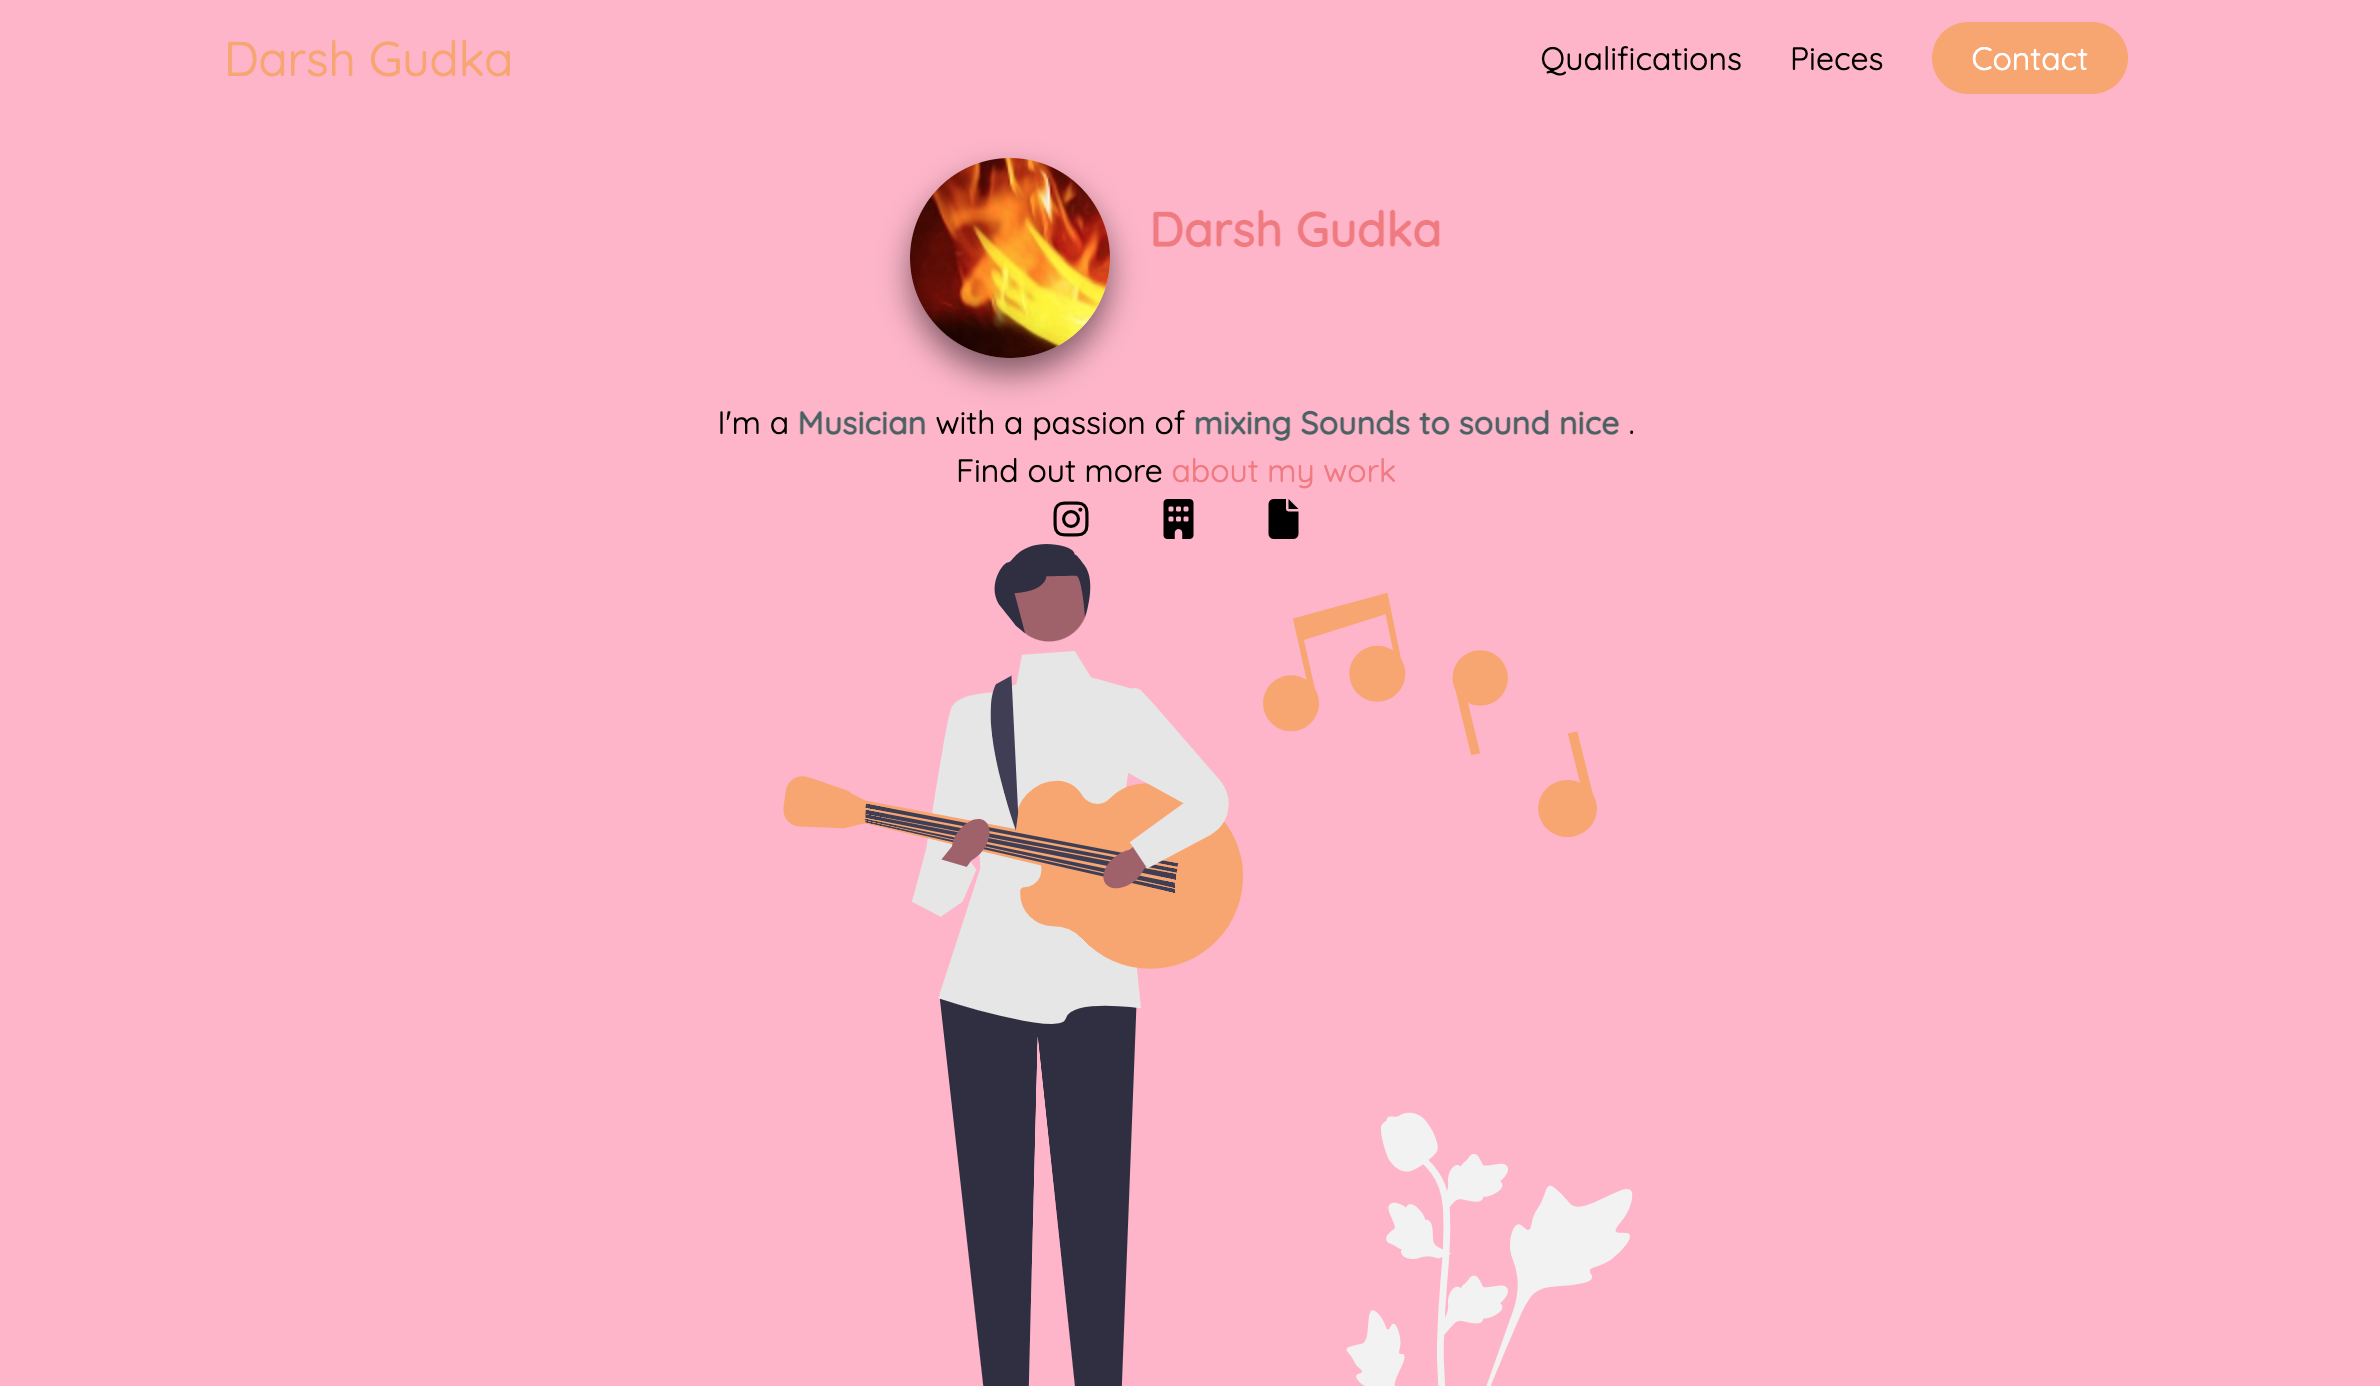The image size is (2380, 1386).
Task: Open the Pieces nav link
Action: tap(1836, 59)
